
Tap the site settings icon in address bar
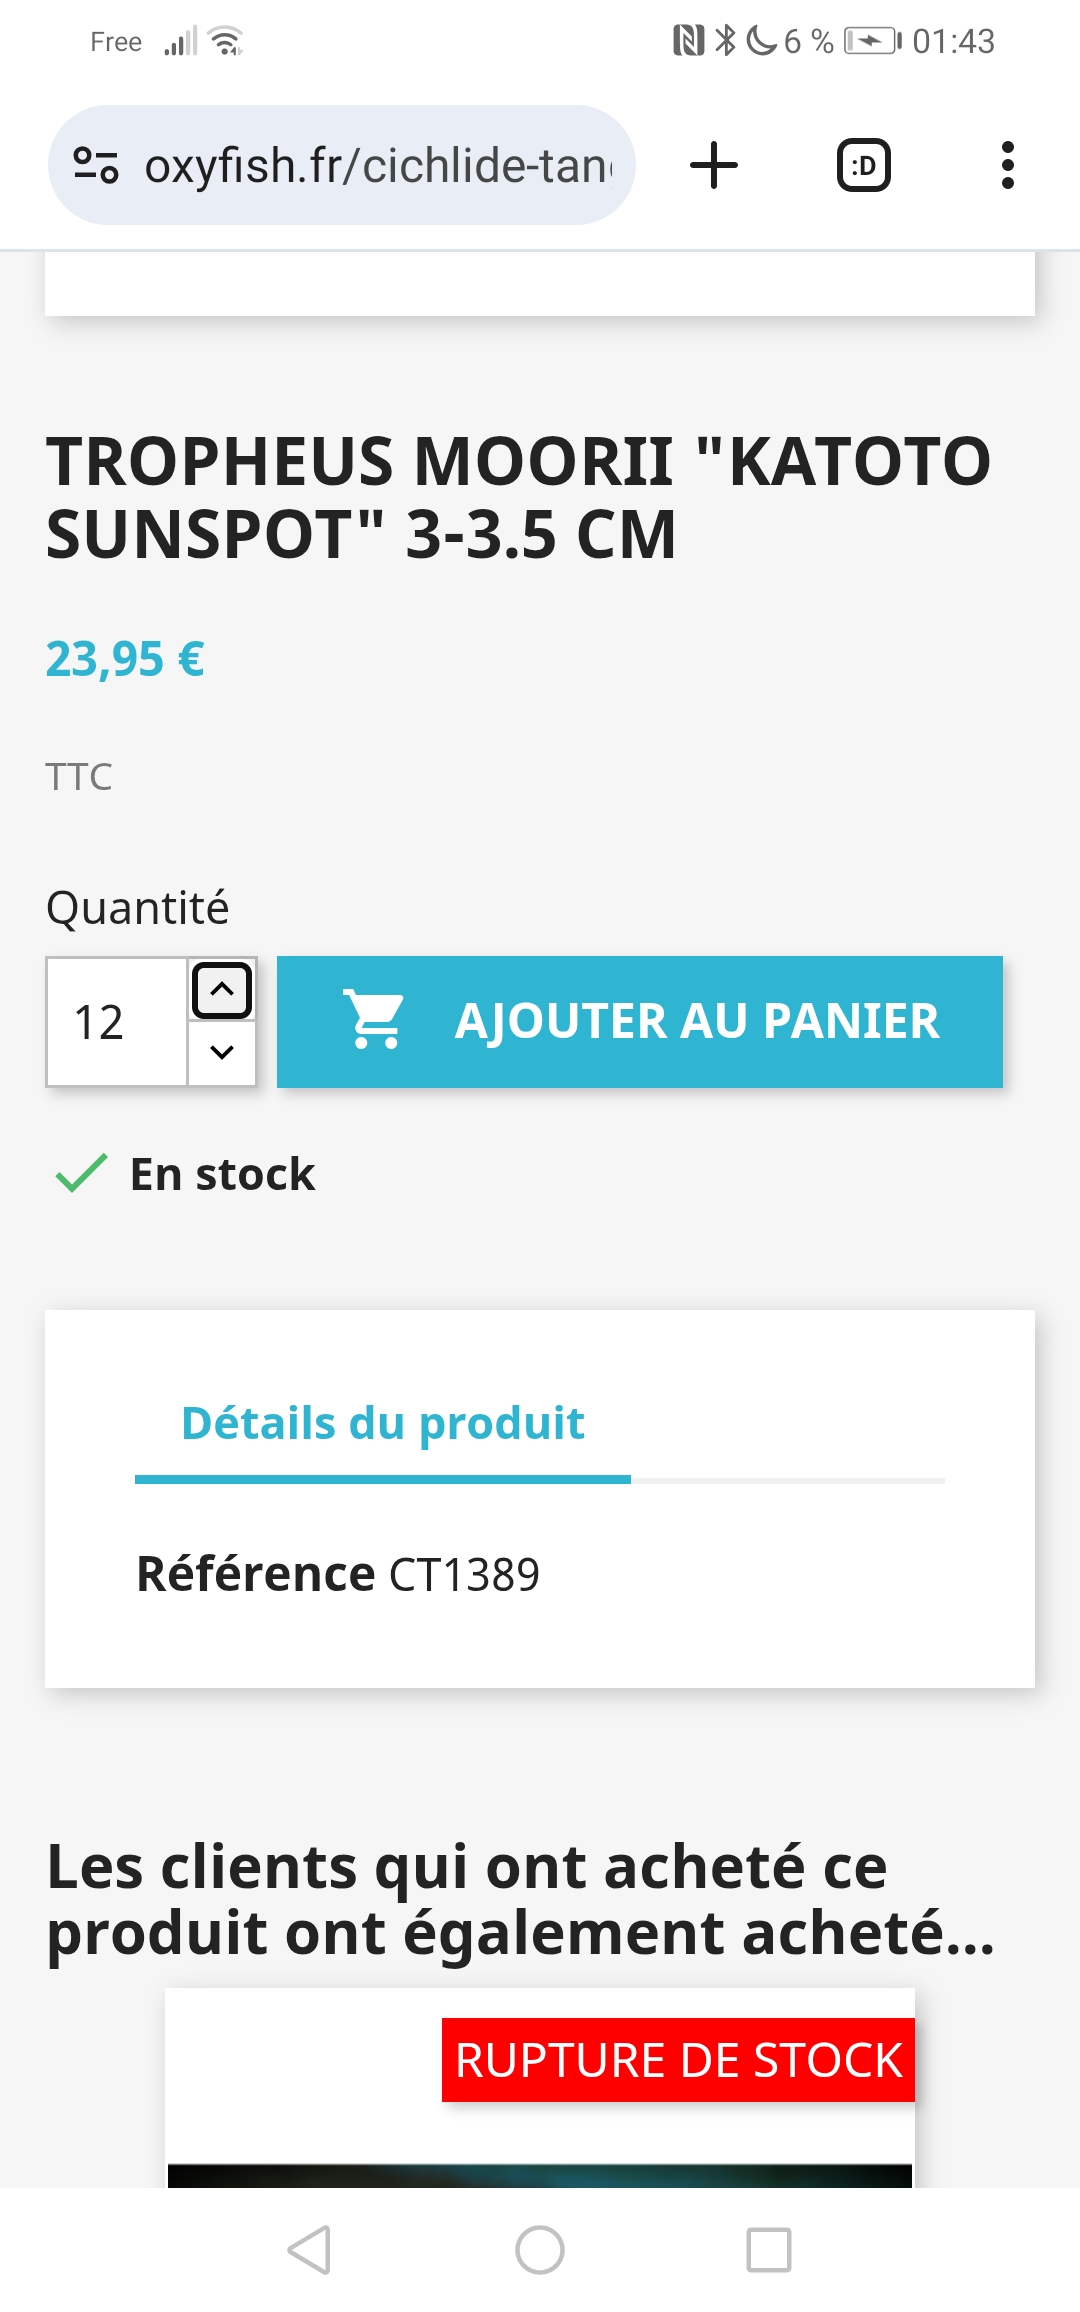(x=96, y=165)
